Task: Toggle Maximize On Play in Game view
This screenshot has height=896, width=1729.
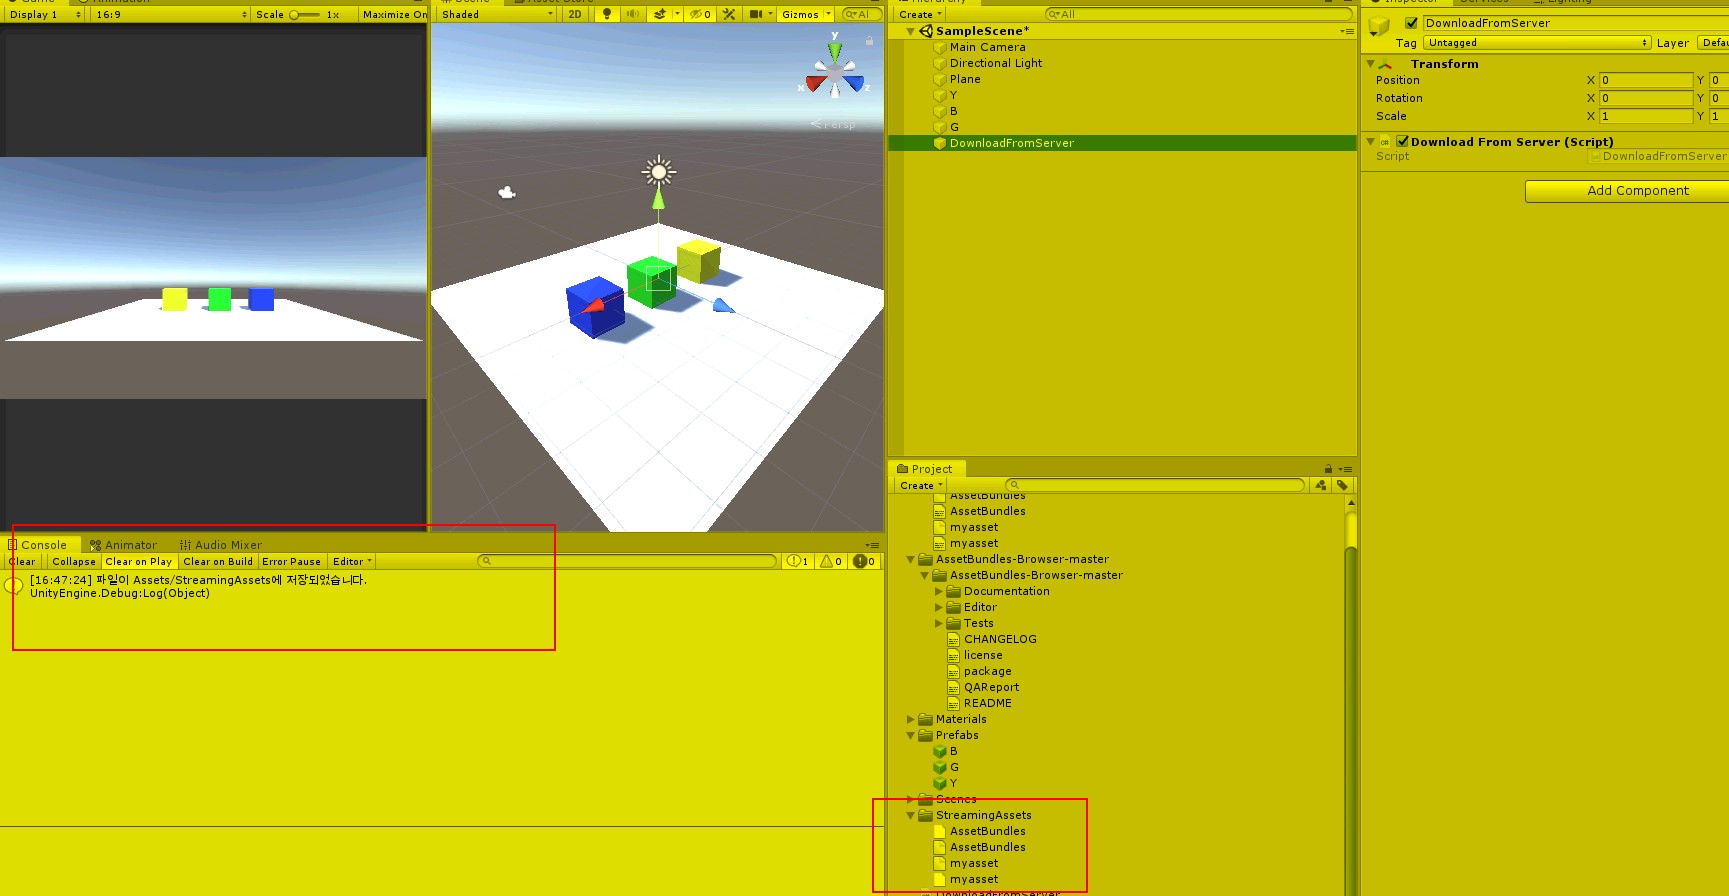Action: [394, 14]
